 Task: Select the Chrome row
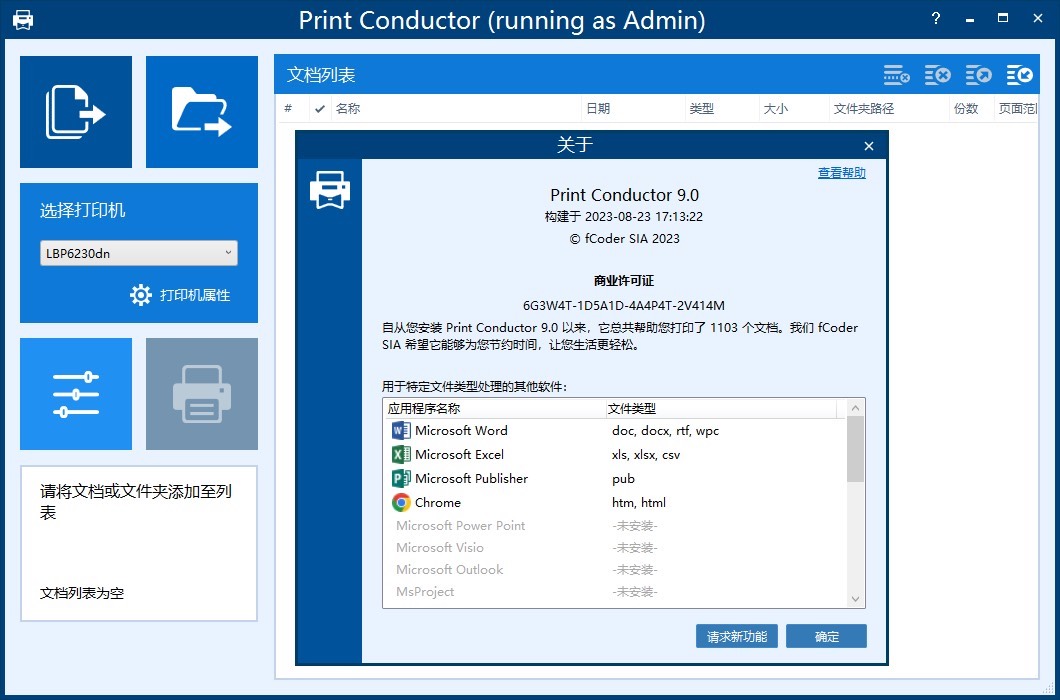point(615,503)
